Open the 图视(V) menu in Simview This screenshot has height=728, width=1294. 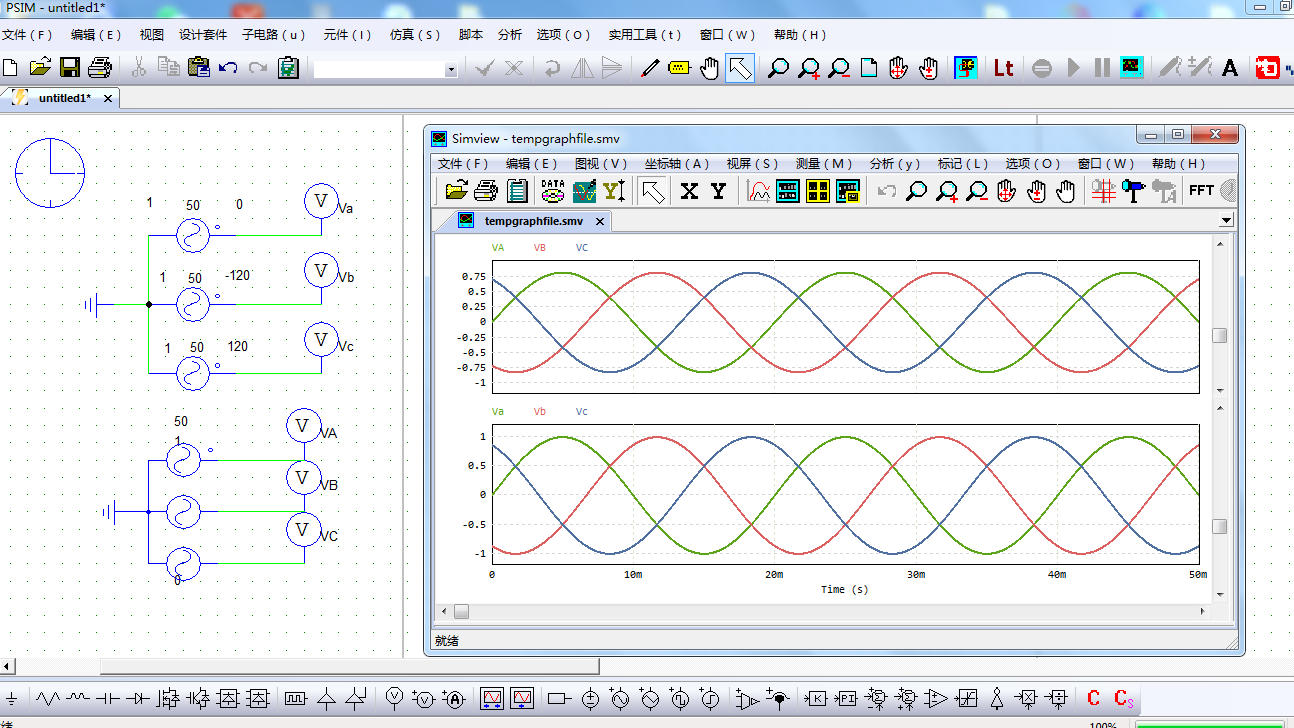tap(601, 164)
